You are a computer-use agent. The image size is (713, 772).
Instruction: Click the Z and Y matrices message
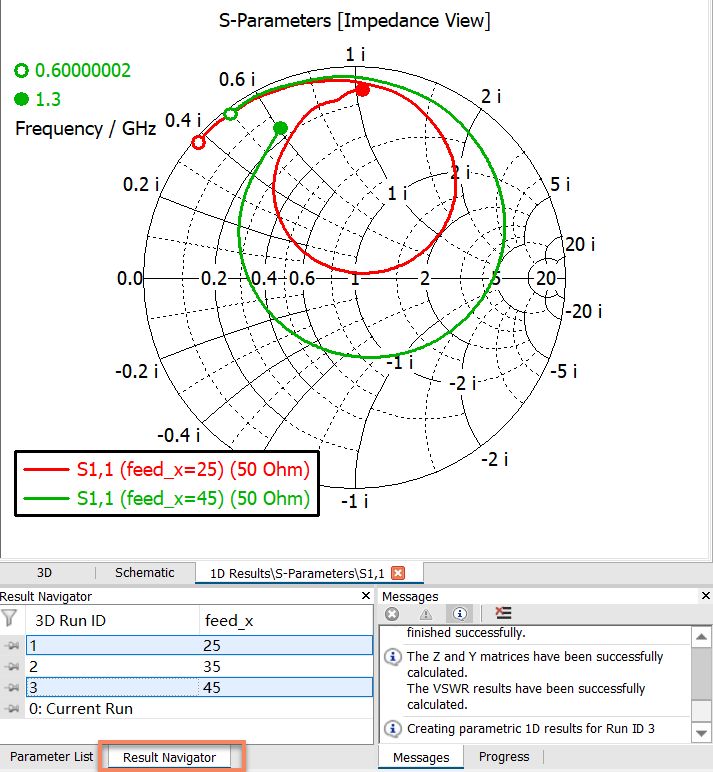[x=535, y=665]
